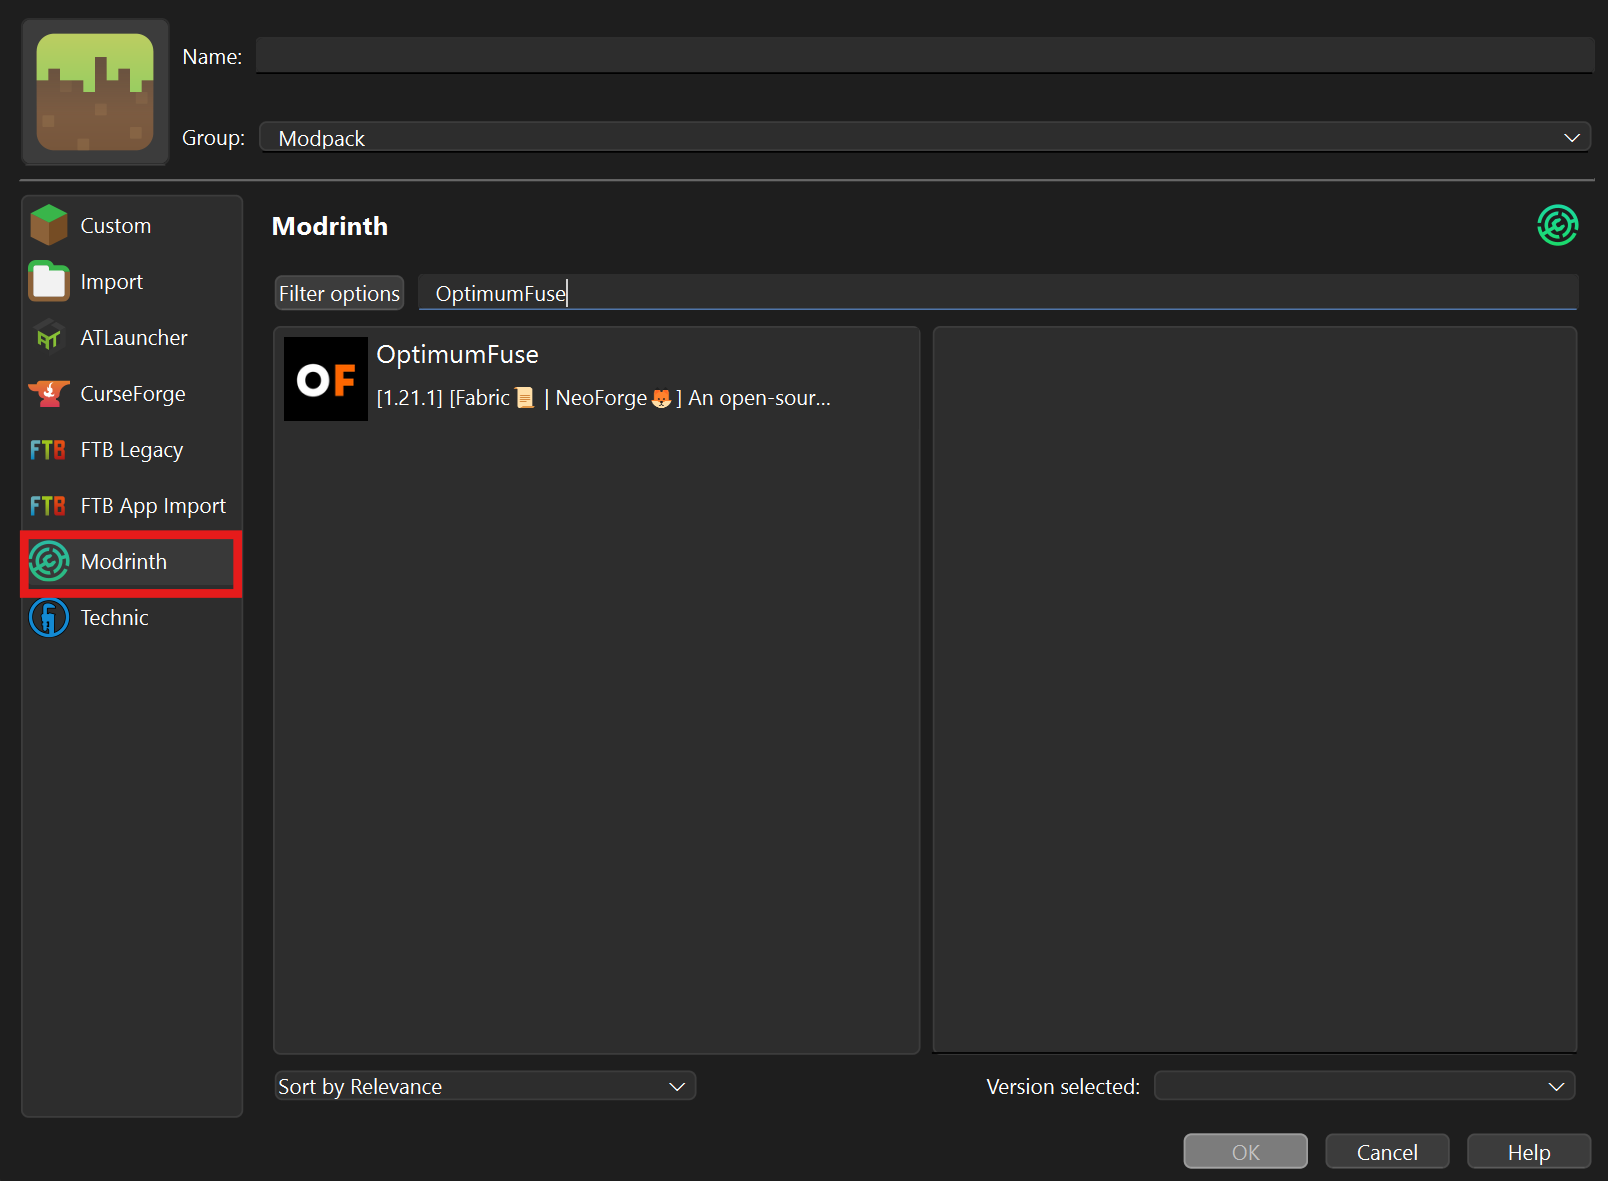
Task: Focus the instance Name field
Action: (924, 56)
